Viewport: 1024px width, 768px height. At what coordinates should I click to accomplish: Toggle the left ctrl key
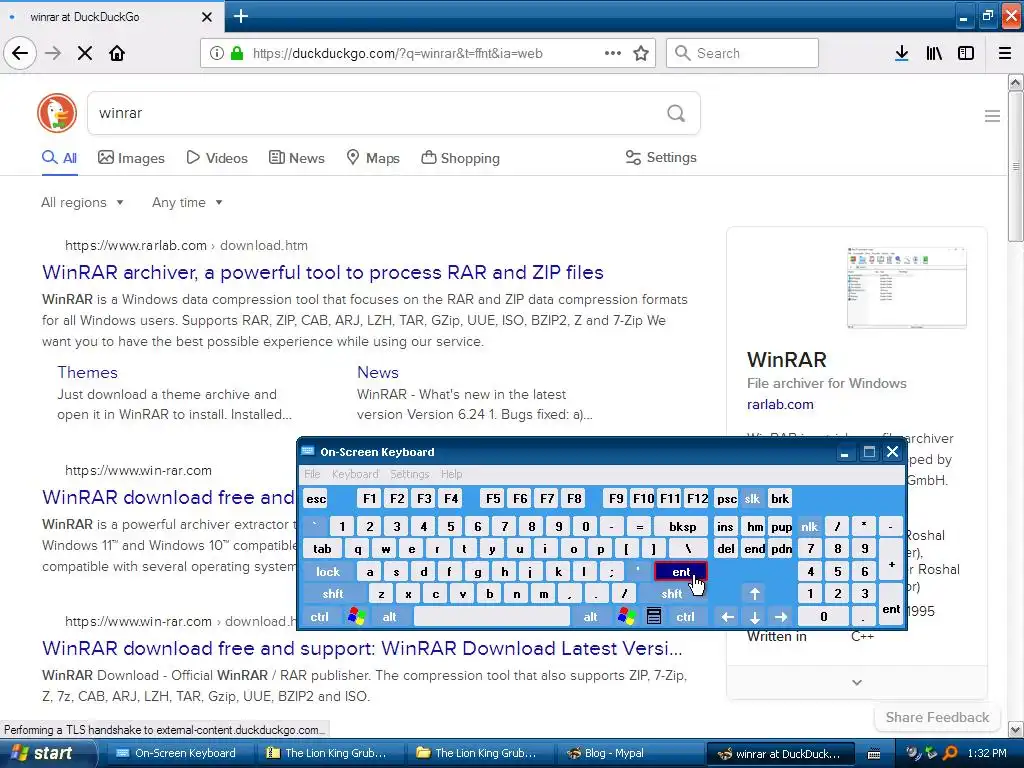[319, 616]
